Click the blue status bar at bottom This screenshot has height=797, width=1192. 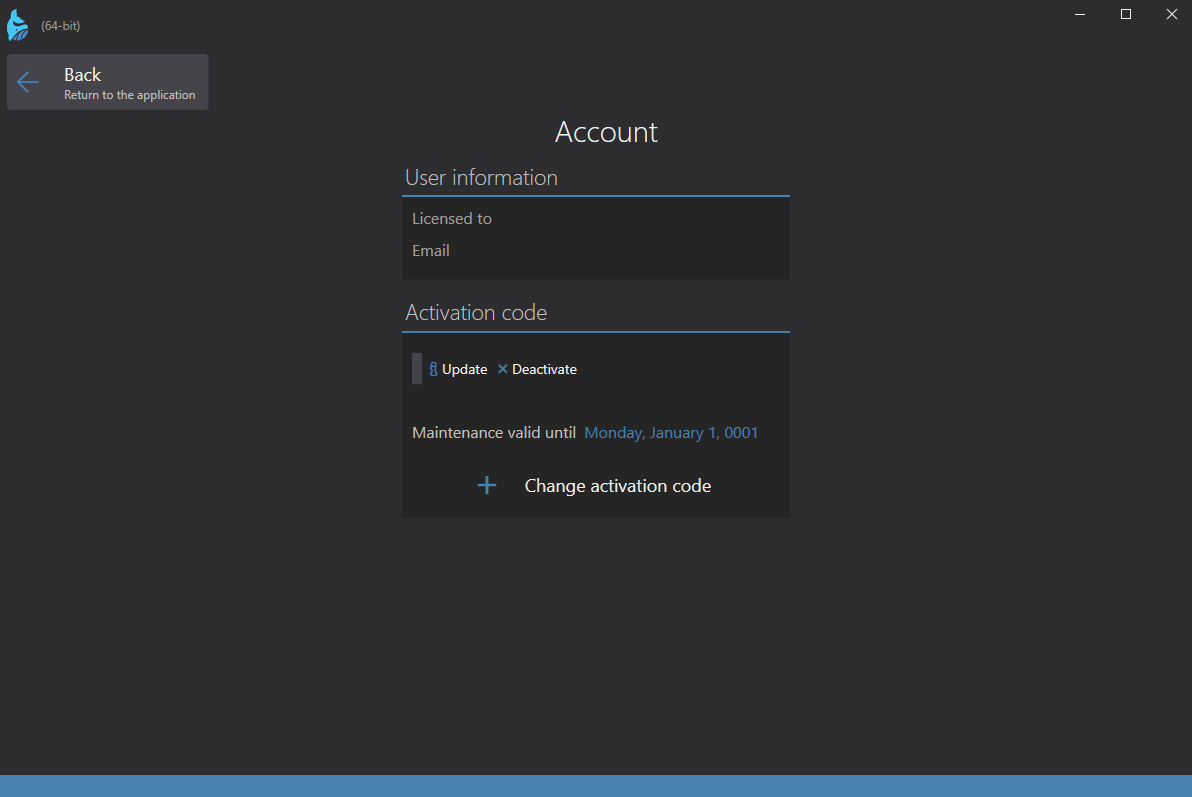[x=596, y=785]
